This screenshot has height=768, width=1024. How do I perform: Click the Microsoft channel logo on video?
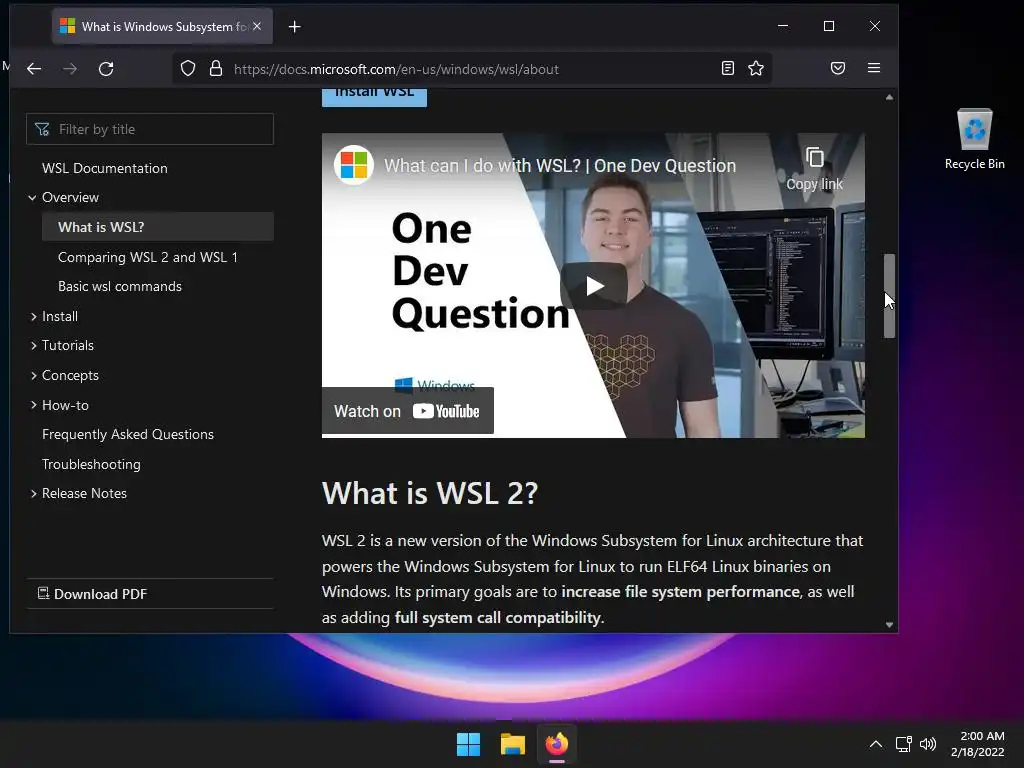click(354, 165)
